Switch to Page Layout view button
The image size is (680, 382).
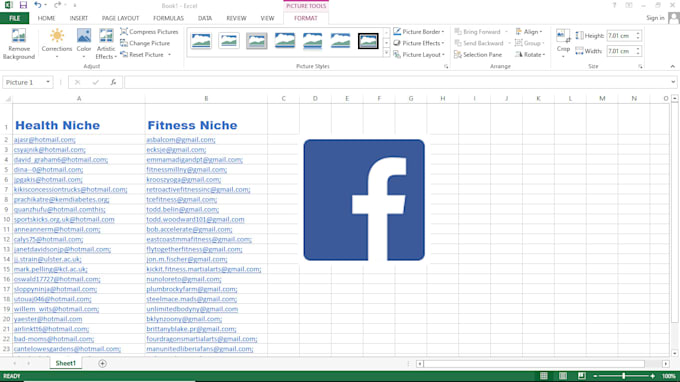pos(563,376)
